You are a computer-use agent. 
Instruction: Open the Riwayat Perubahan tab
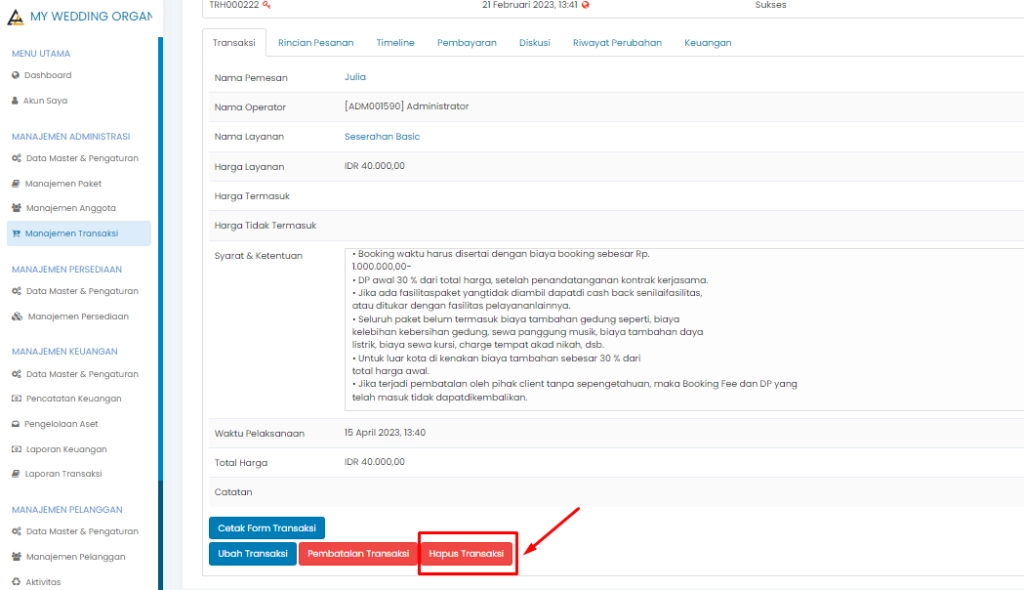click(617, 43)
